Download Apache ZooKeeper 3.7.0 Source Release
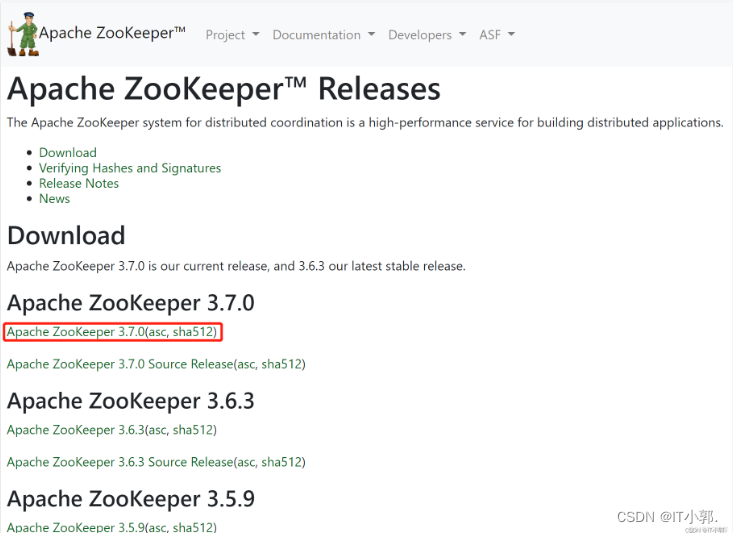This screenshot has height=533, width=733. coord(120,364)
